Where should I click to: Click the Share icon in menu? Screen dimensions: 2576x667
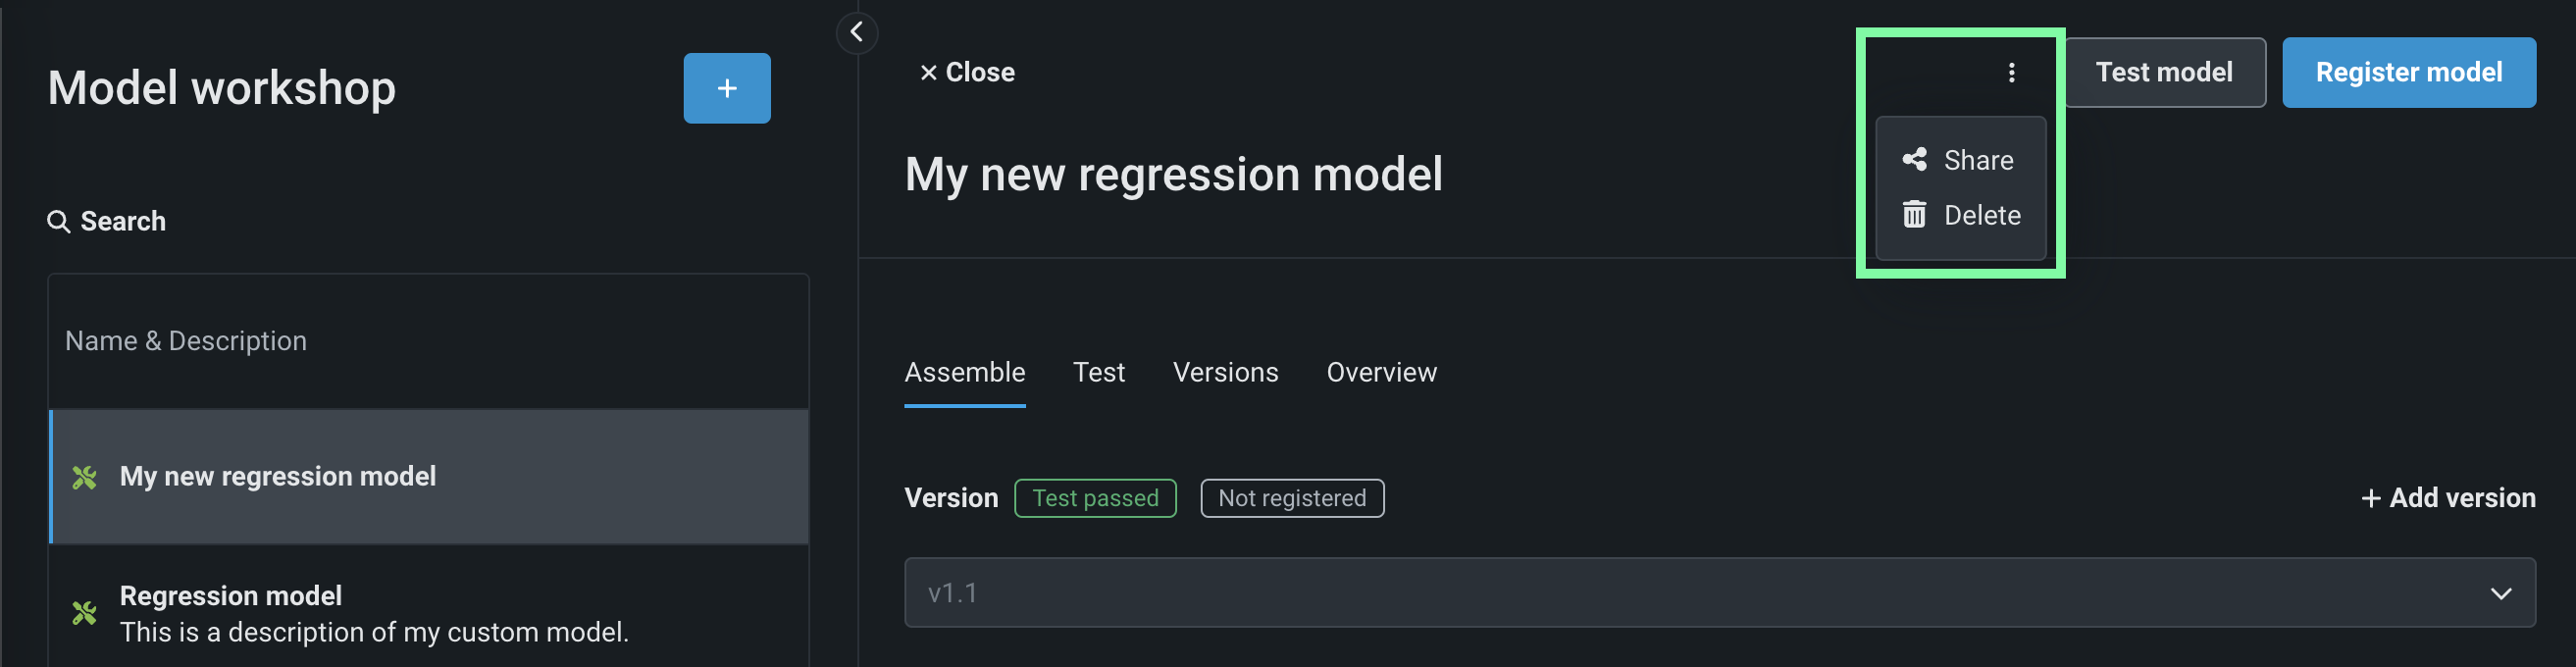(1914, 160)
